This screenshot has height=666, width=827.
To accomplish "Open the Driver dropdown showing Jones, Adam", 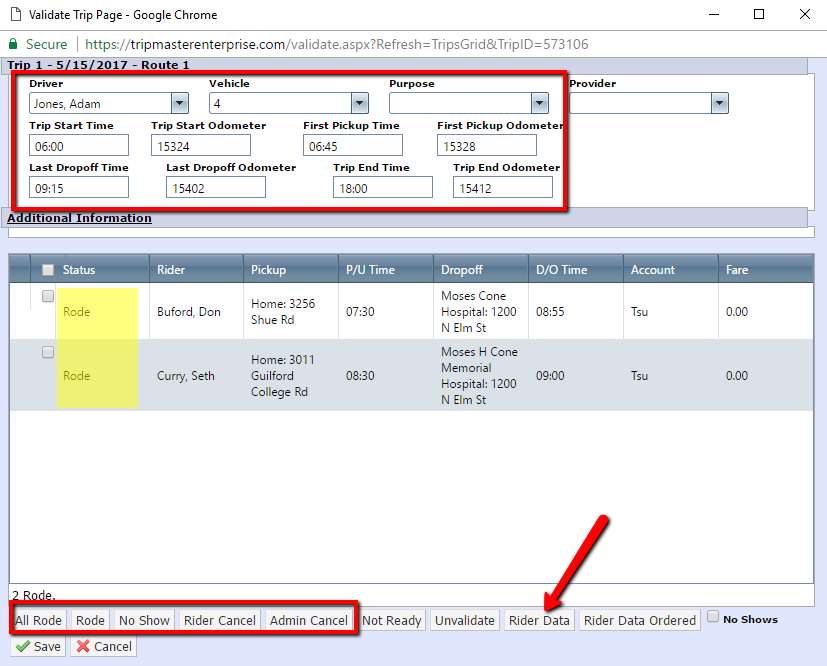I will (180, 103).
